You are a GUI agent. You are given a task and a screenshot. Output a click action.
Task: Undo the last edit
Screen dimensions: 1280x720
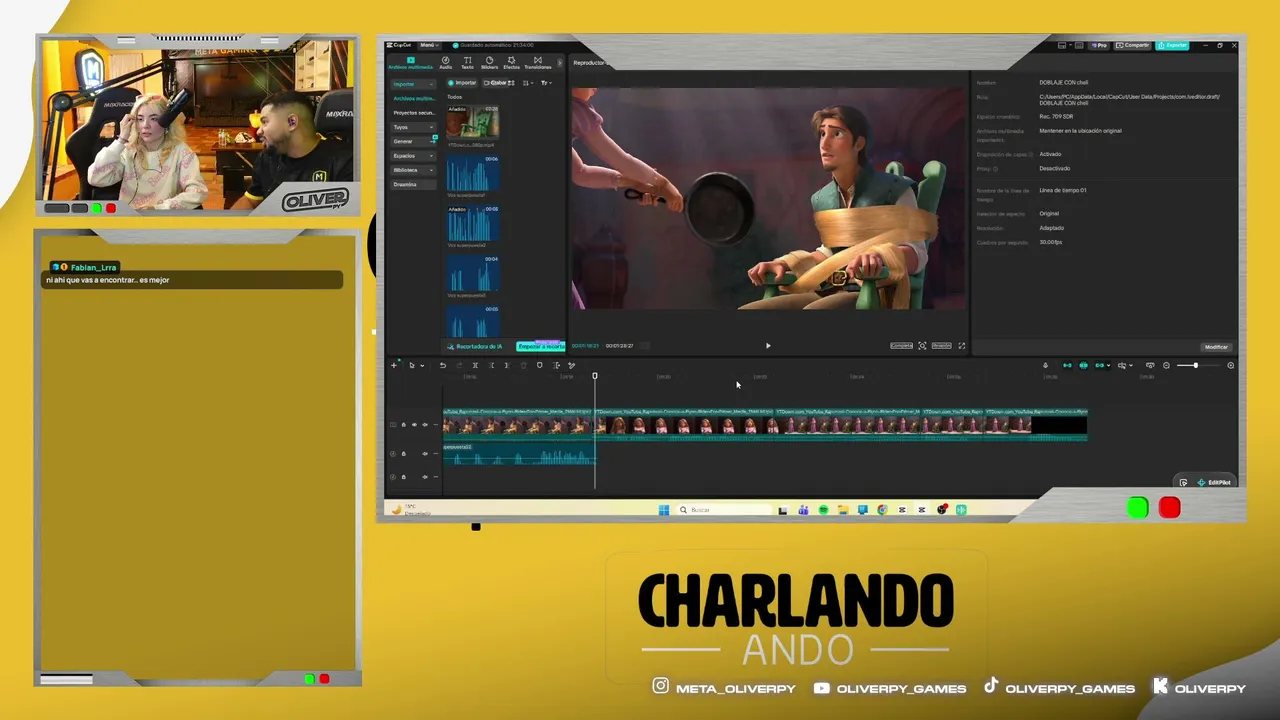pyautogui.click(x=442, y=365)
